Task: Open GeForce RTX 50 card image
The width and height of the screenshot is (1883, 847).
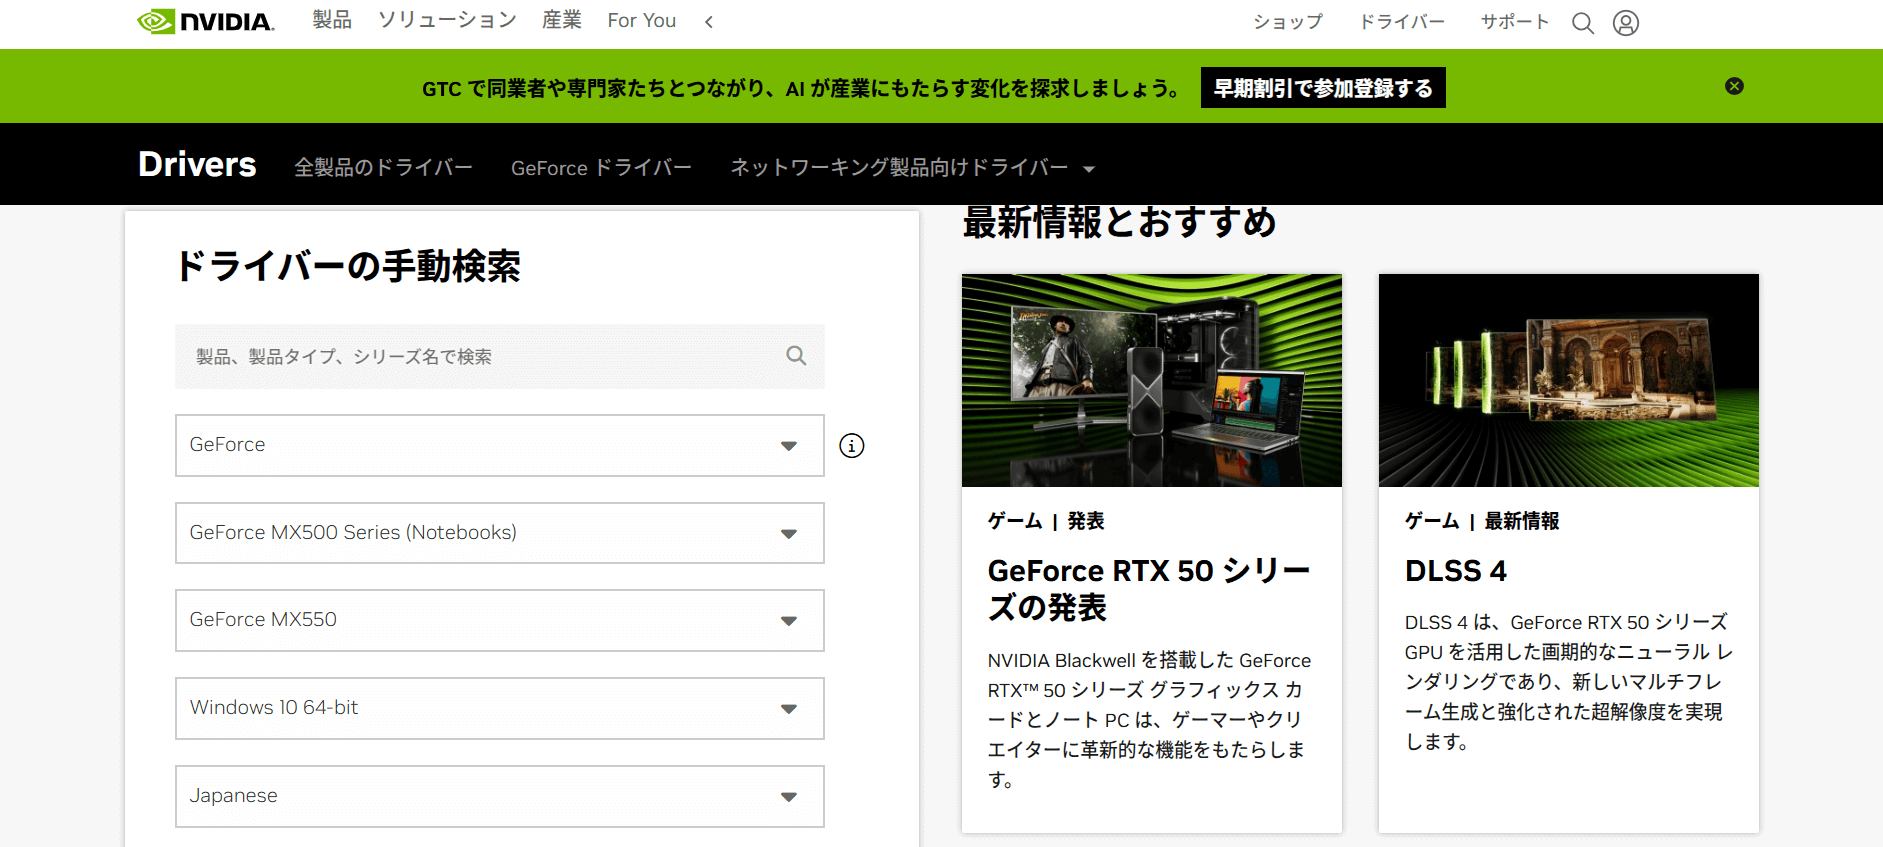Action: tap(1152, 380)
